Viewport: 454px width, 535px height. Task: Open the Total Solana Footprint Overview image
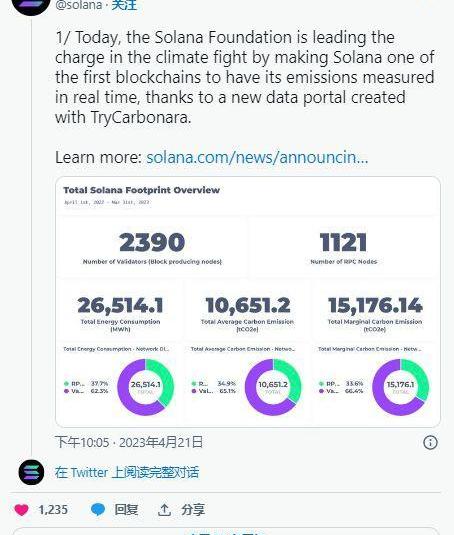pyautogui.click(x=248, y=302)
